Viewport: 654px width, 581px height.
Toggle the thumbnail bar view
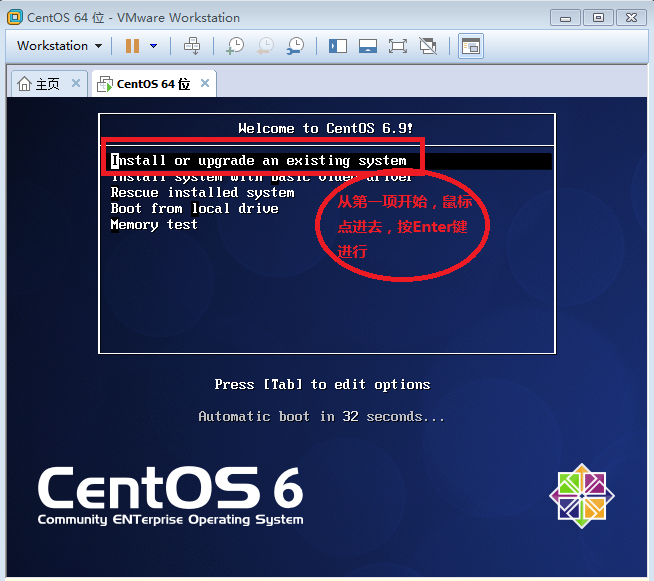(368, 45)
